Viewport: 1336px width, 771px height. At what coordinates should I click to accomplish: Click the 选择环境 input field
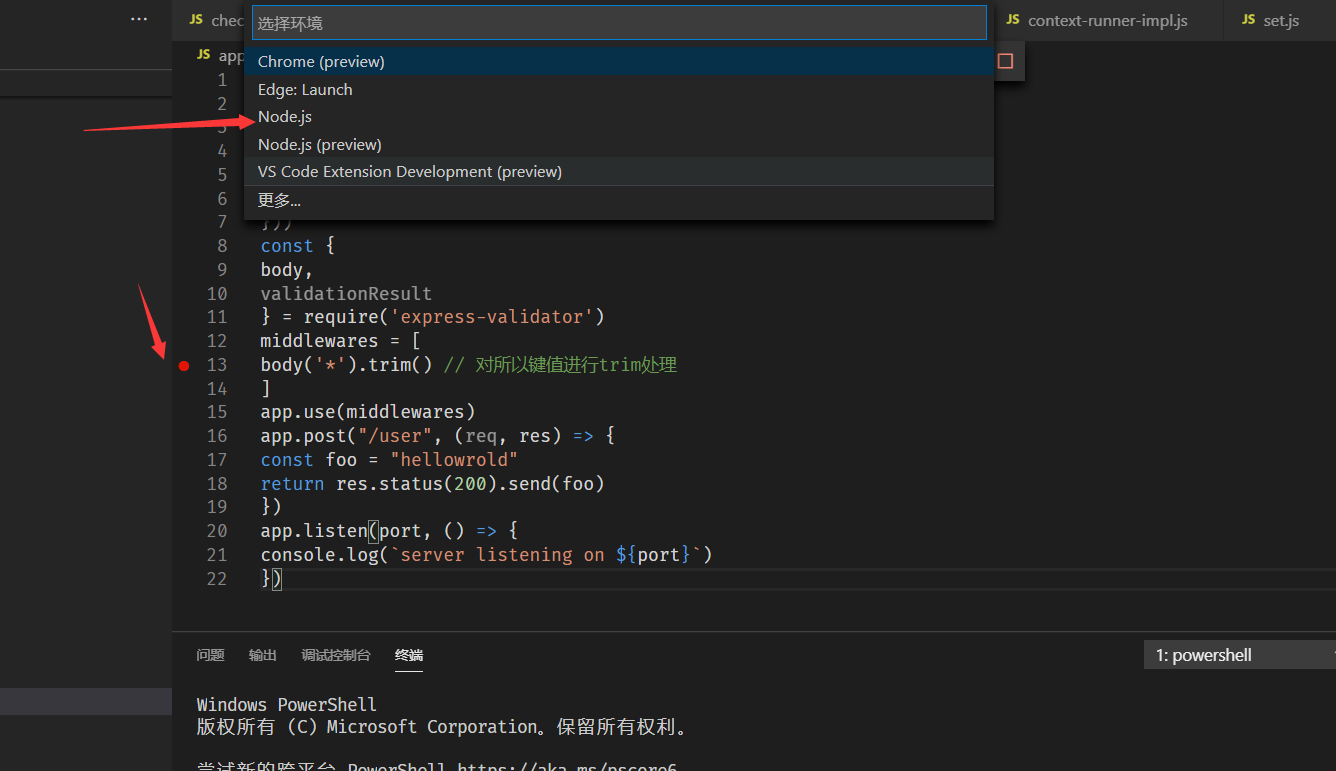(x=618, y=23)
